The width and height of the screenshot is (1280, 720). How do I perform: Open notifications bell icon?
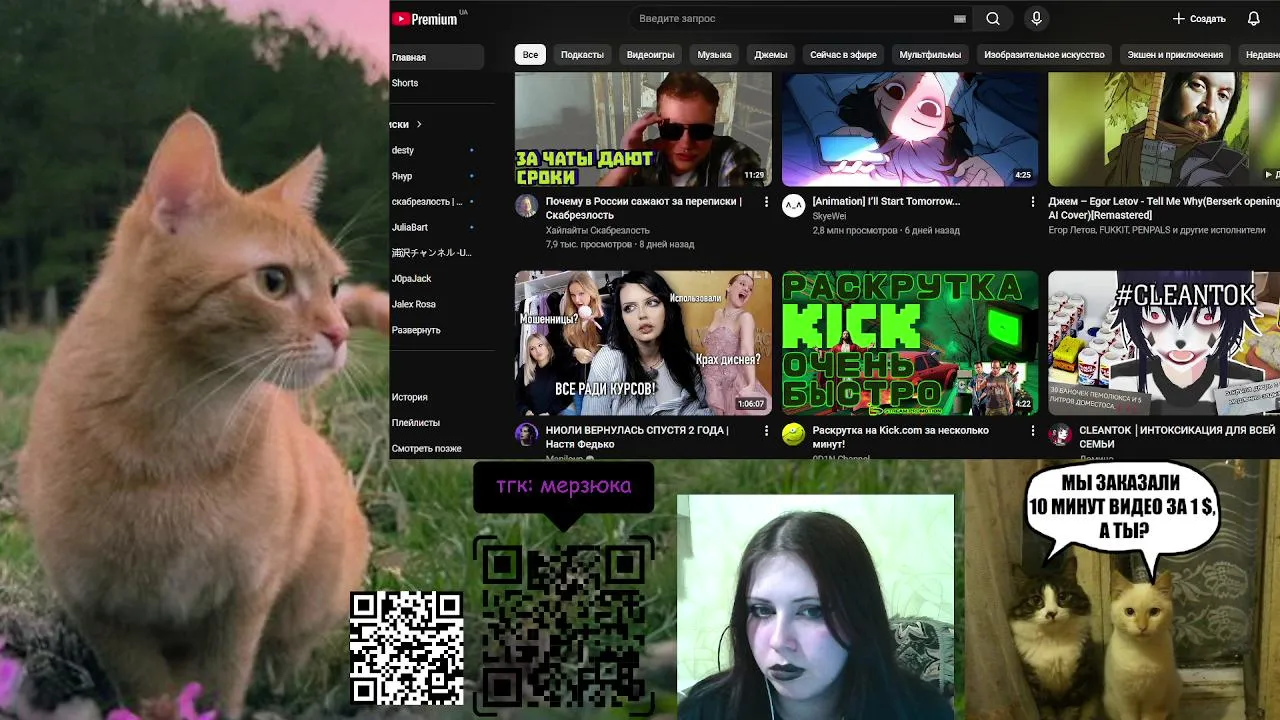coord(1254,18)
